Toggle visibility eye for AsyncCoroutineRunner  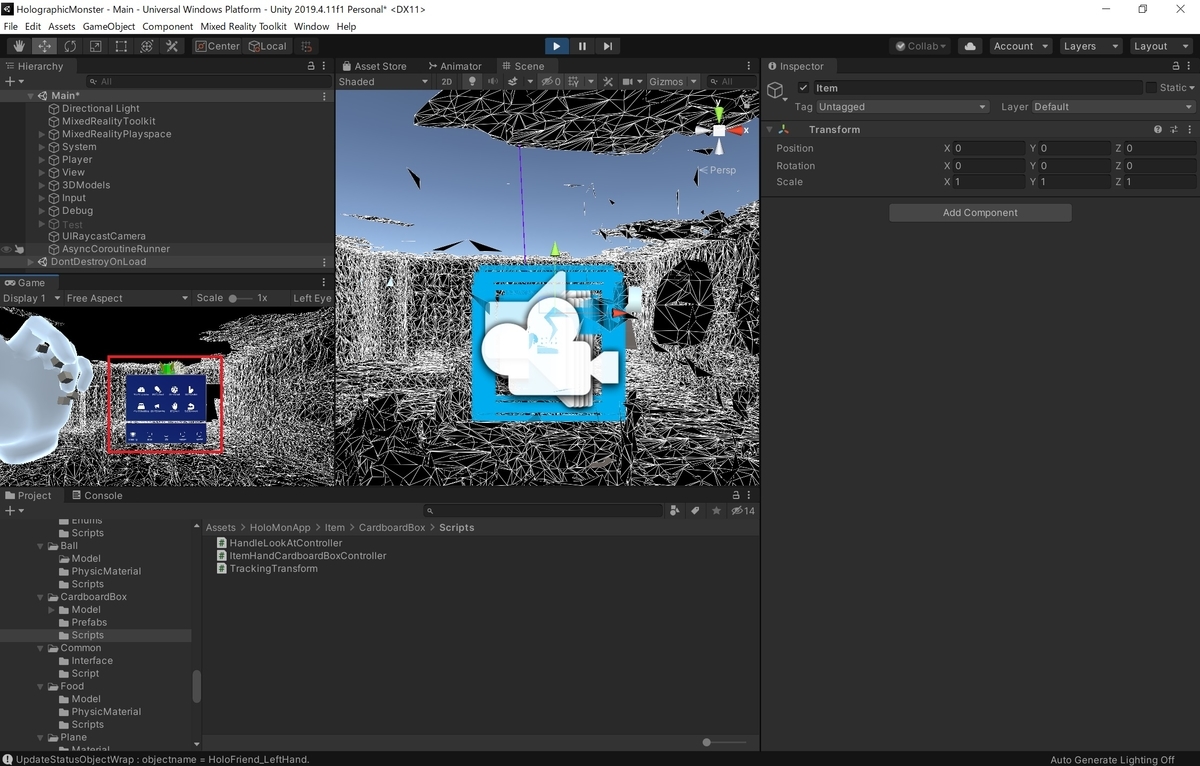pyautogui.click(x=6, y=249)
